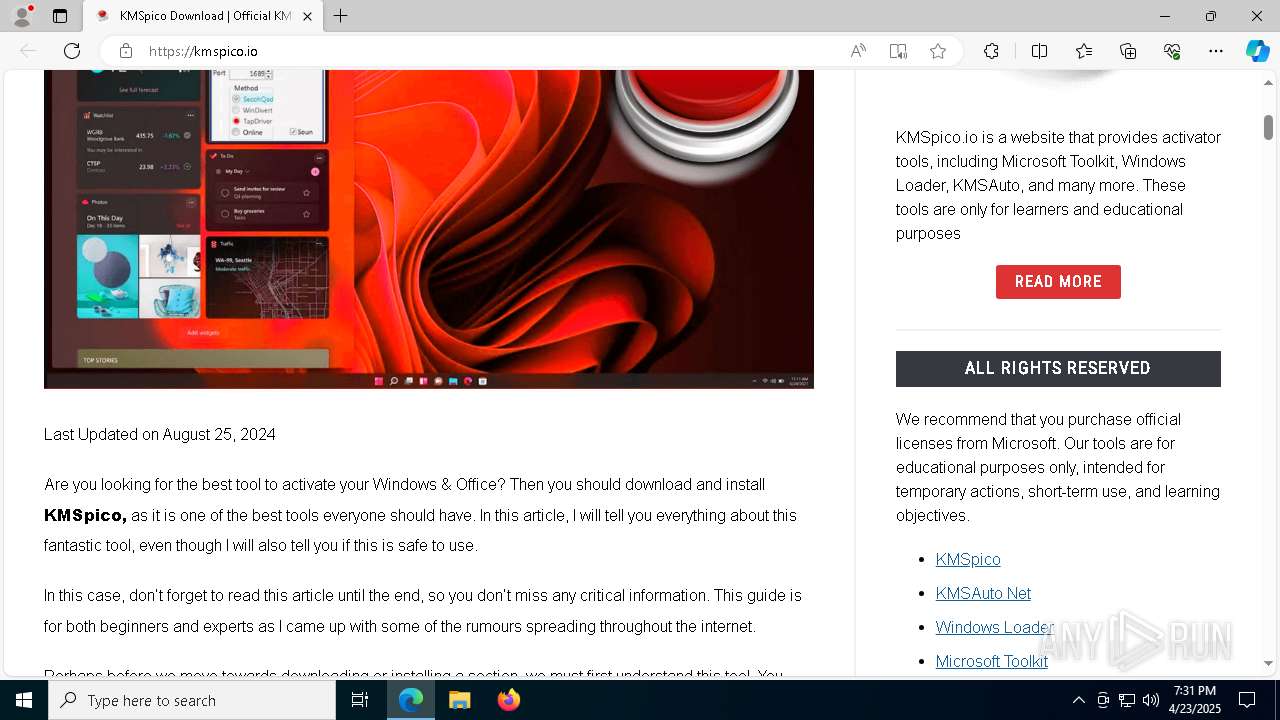
Task: Activate Read aloud icon
Action: tap(858, 51)
